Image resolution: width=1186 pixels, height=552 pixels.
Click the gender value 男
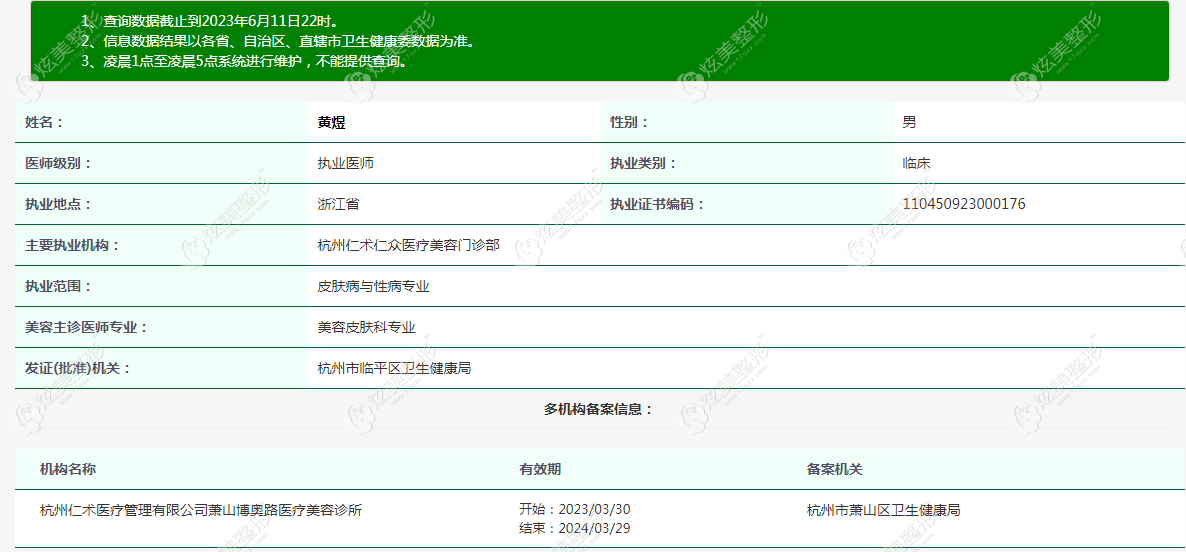[909, 122]
